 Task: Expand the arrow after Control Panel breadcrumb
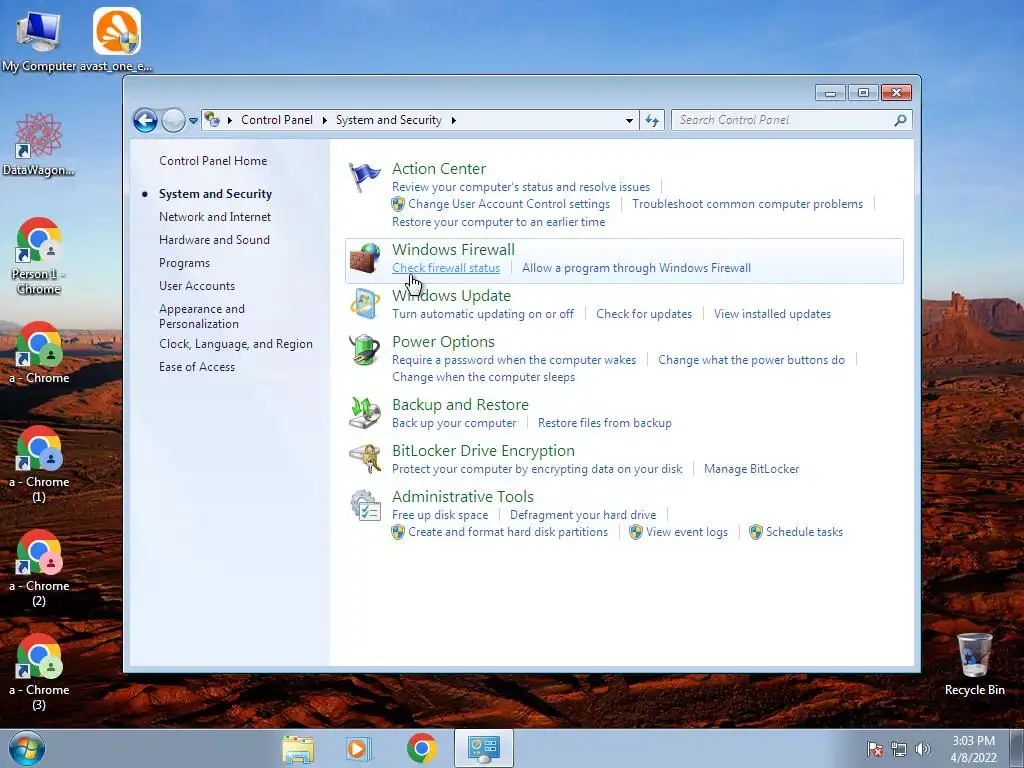pyautogui.click(x=325, y=120)
